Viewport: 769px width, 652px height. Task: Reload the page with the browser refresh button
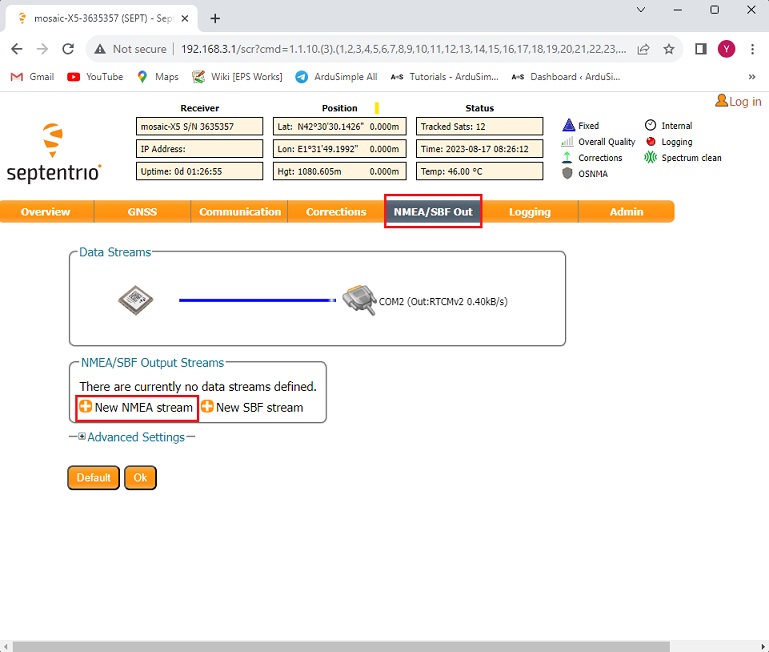(x=68, y=49)
